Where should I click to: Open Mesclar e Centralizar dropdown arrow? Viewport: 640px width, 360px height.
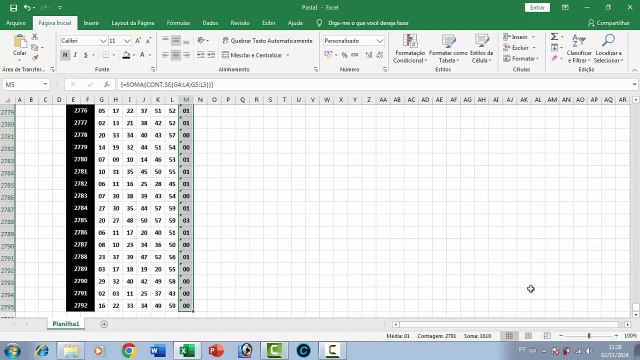click(x=288, y=55)
